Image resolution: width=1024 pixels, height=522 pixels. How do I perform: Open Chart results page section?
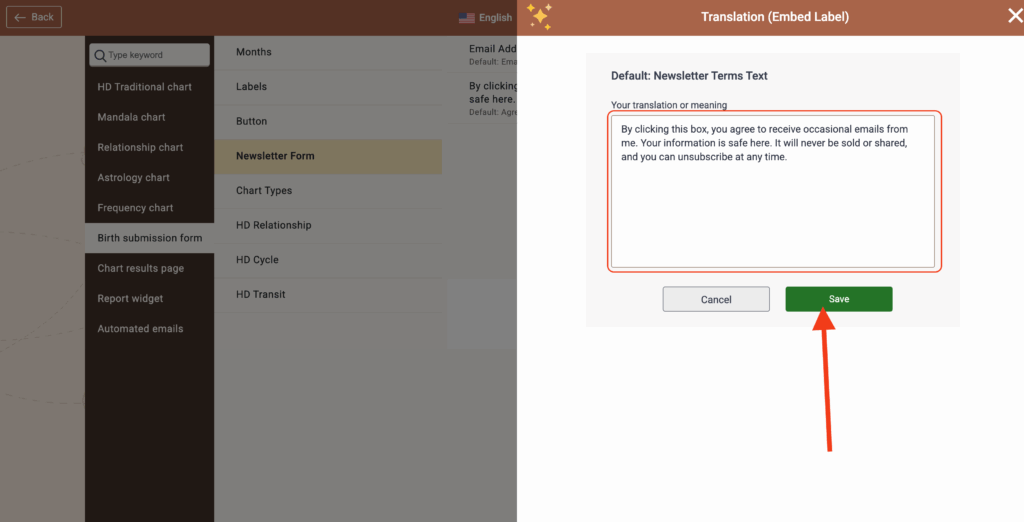(140, 268)
